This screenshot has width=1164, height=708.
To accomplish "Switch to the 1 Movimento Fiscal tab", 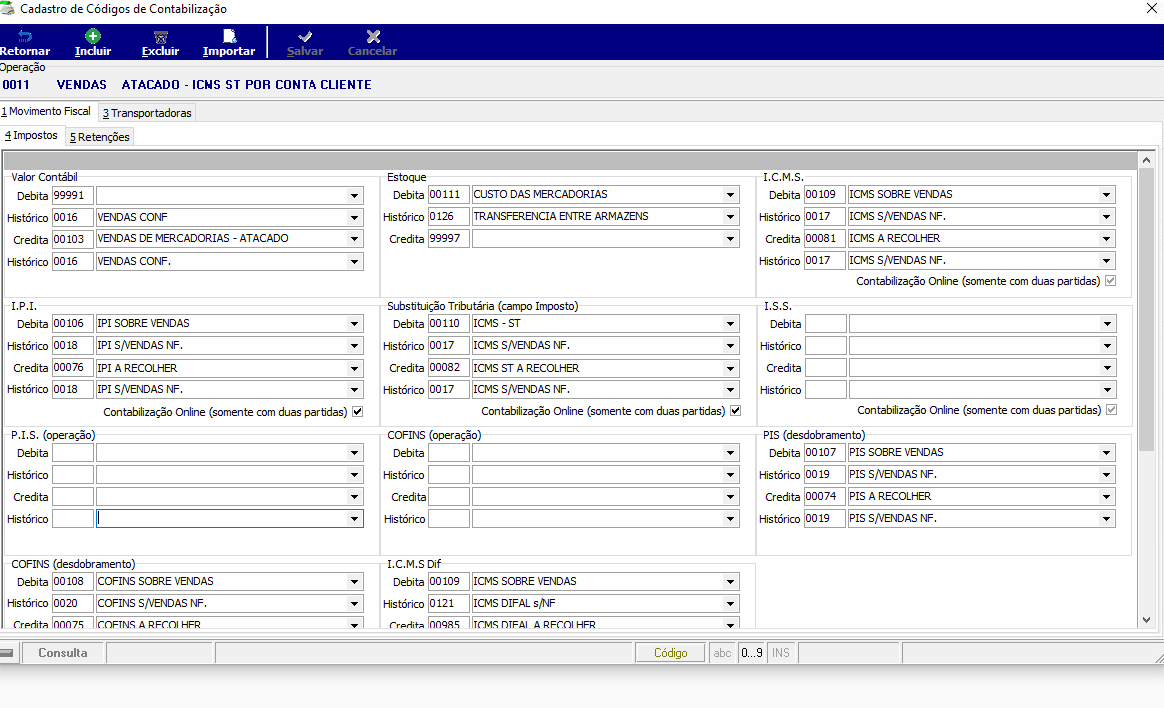I will pyautogui.click(x=46, y=111).
